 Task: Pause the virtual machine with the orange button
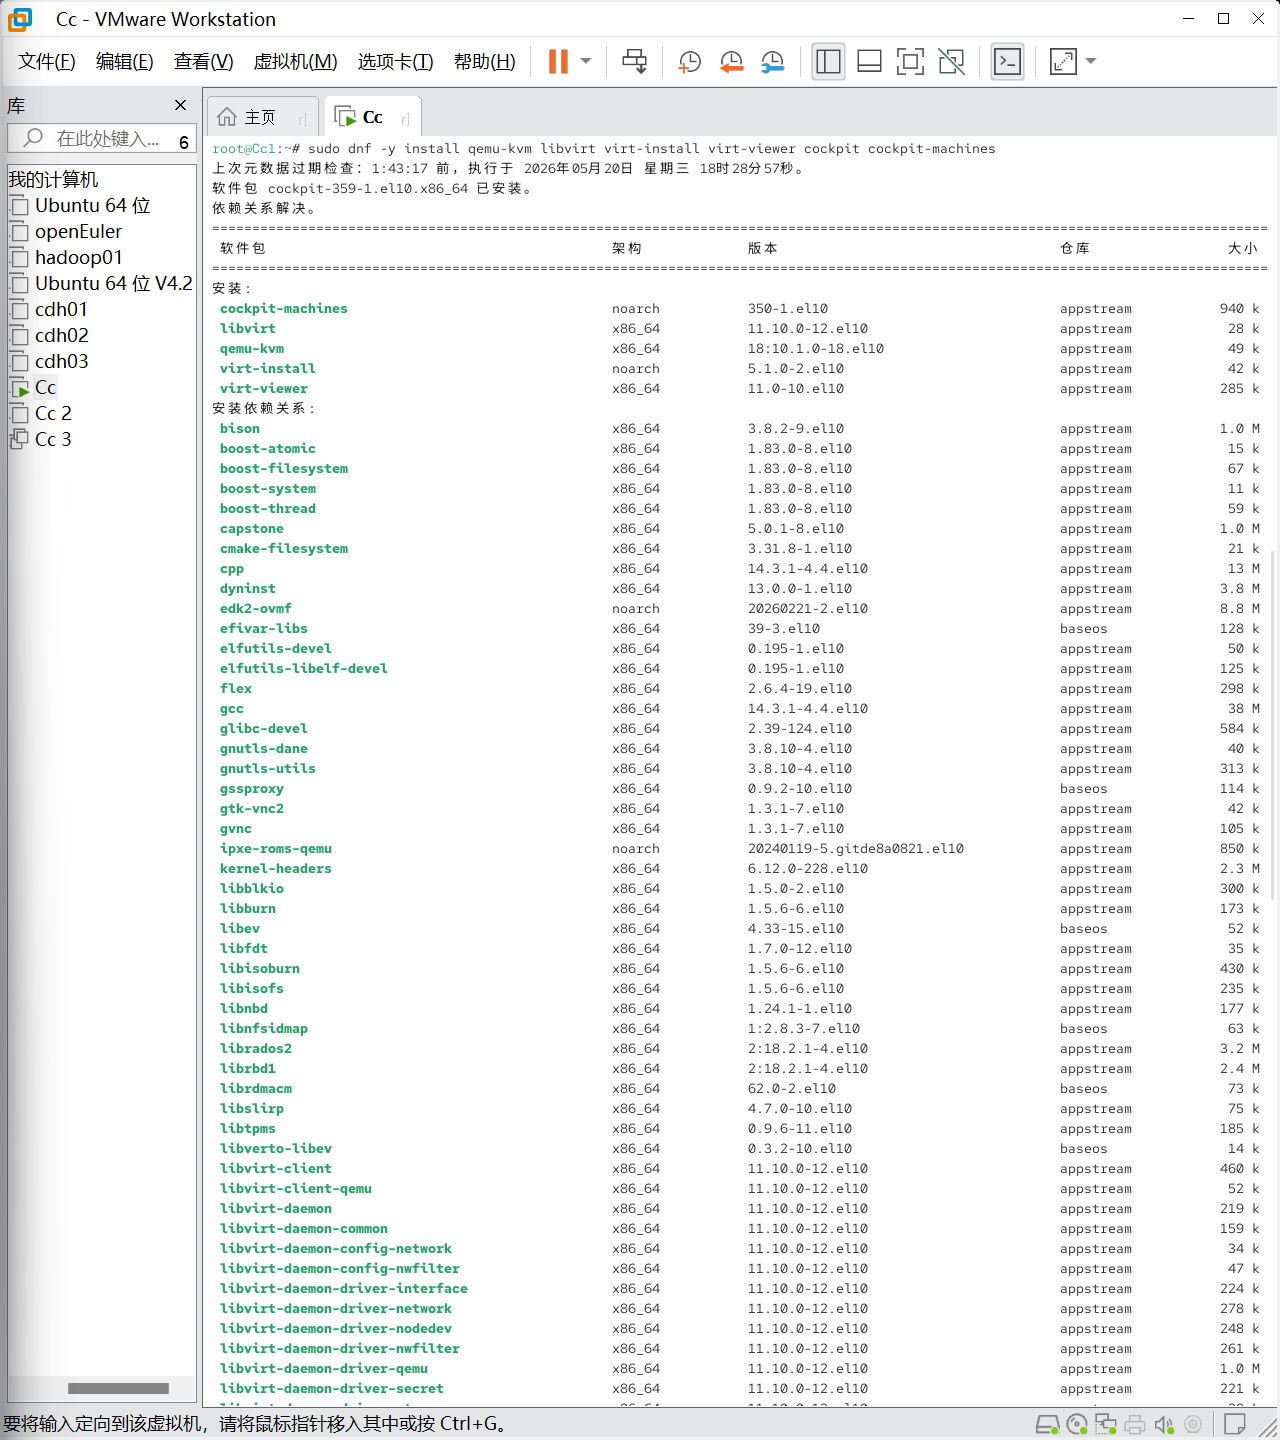pyautogui.click(x=558, y=61)
